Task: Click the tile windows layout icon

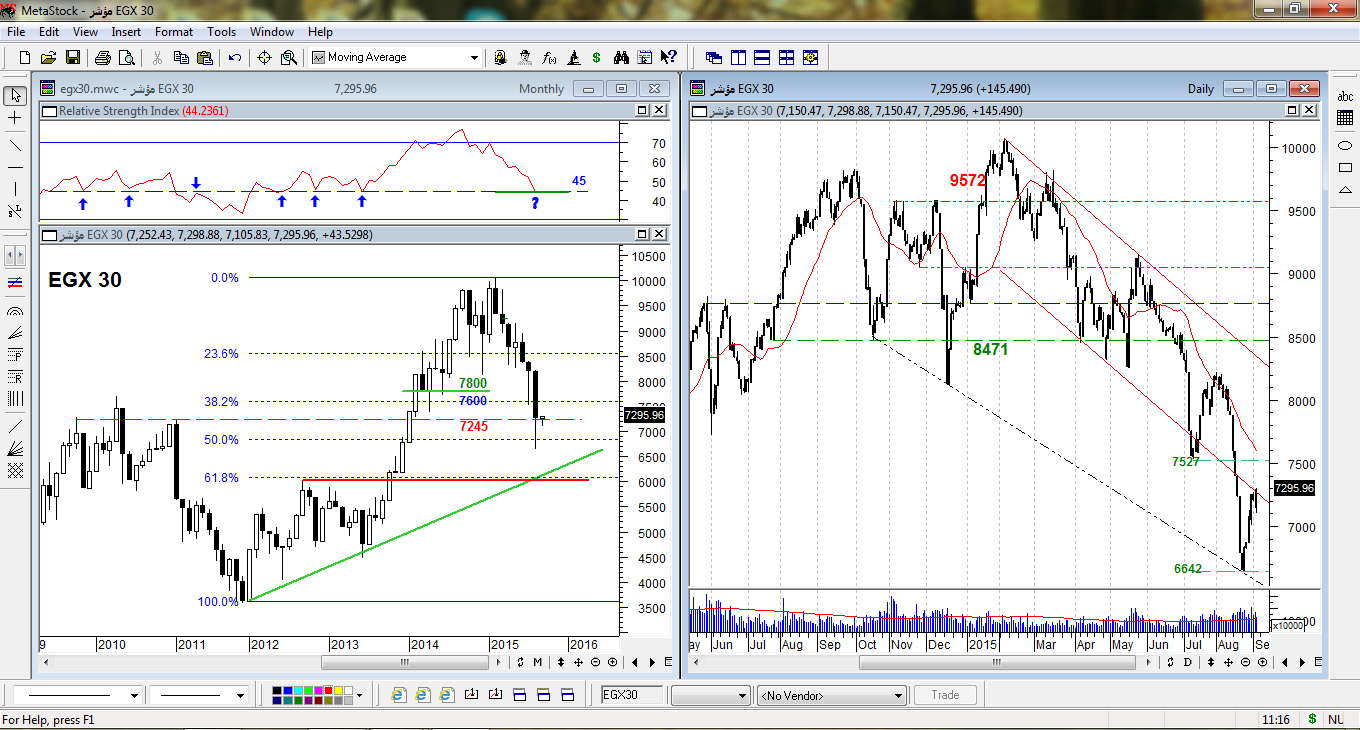Action: [x=787, y=57]
